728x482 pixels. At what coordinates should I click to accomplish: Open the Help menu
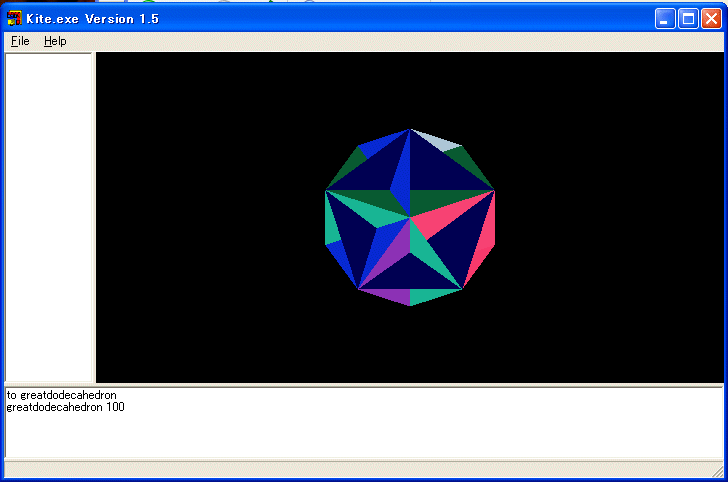(55, 41)
